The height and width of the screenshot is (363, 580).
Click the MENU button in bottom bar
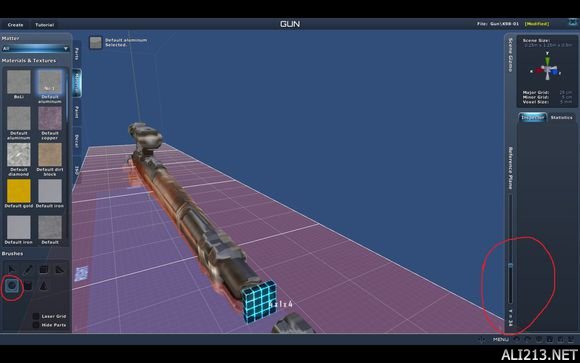point(500,339)
